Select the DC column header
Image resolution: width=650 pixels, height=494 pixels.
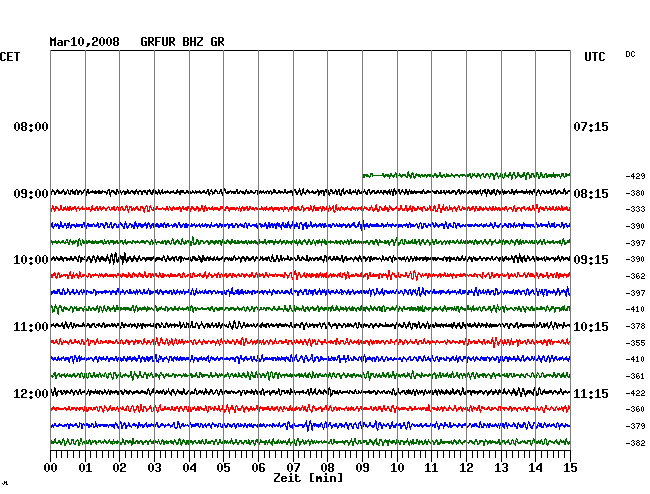click(x=630, y=54)
